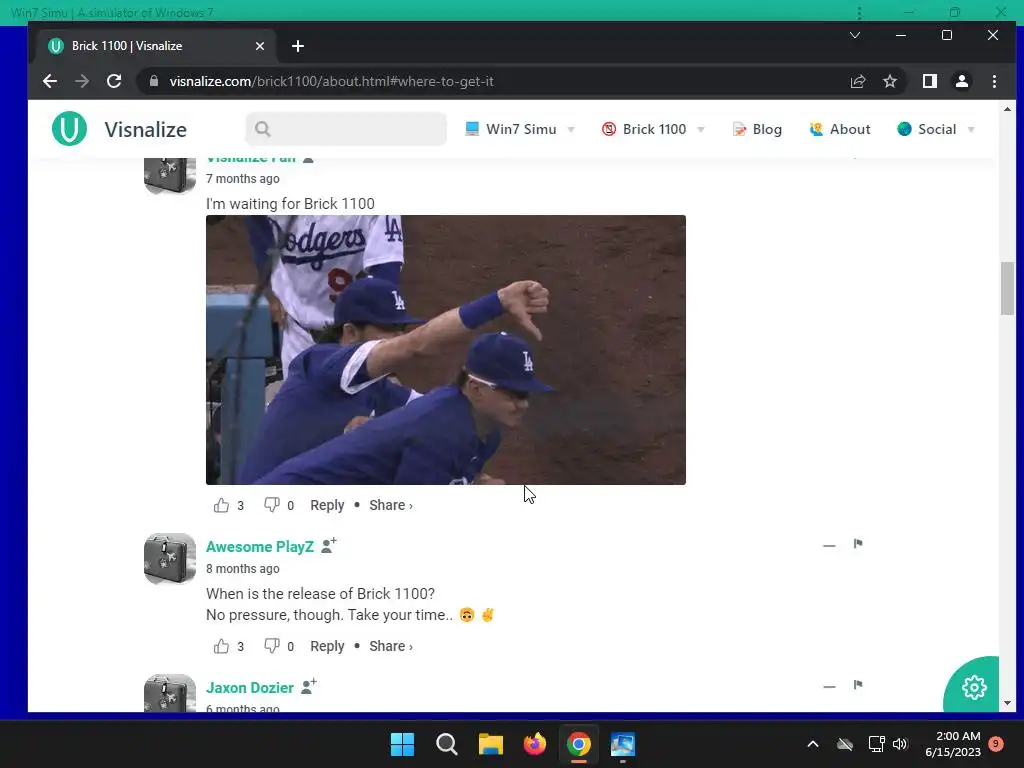Screen dimensions: 1024x768
Task: Open Jaxon Dozier profile link
Action: click(249, 688)
